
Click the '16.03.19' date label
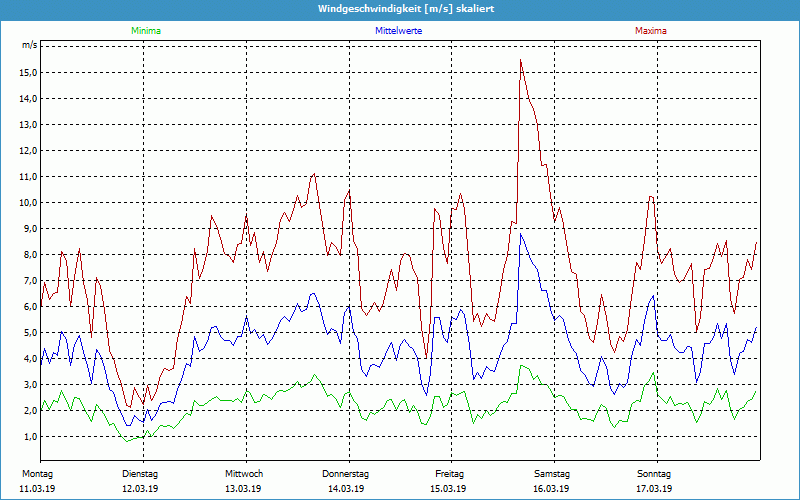pyautogui.click(x=551, y=489)
